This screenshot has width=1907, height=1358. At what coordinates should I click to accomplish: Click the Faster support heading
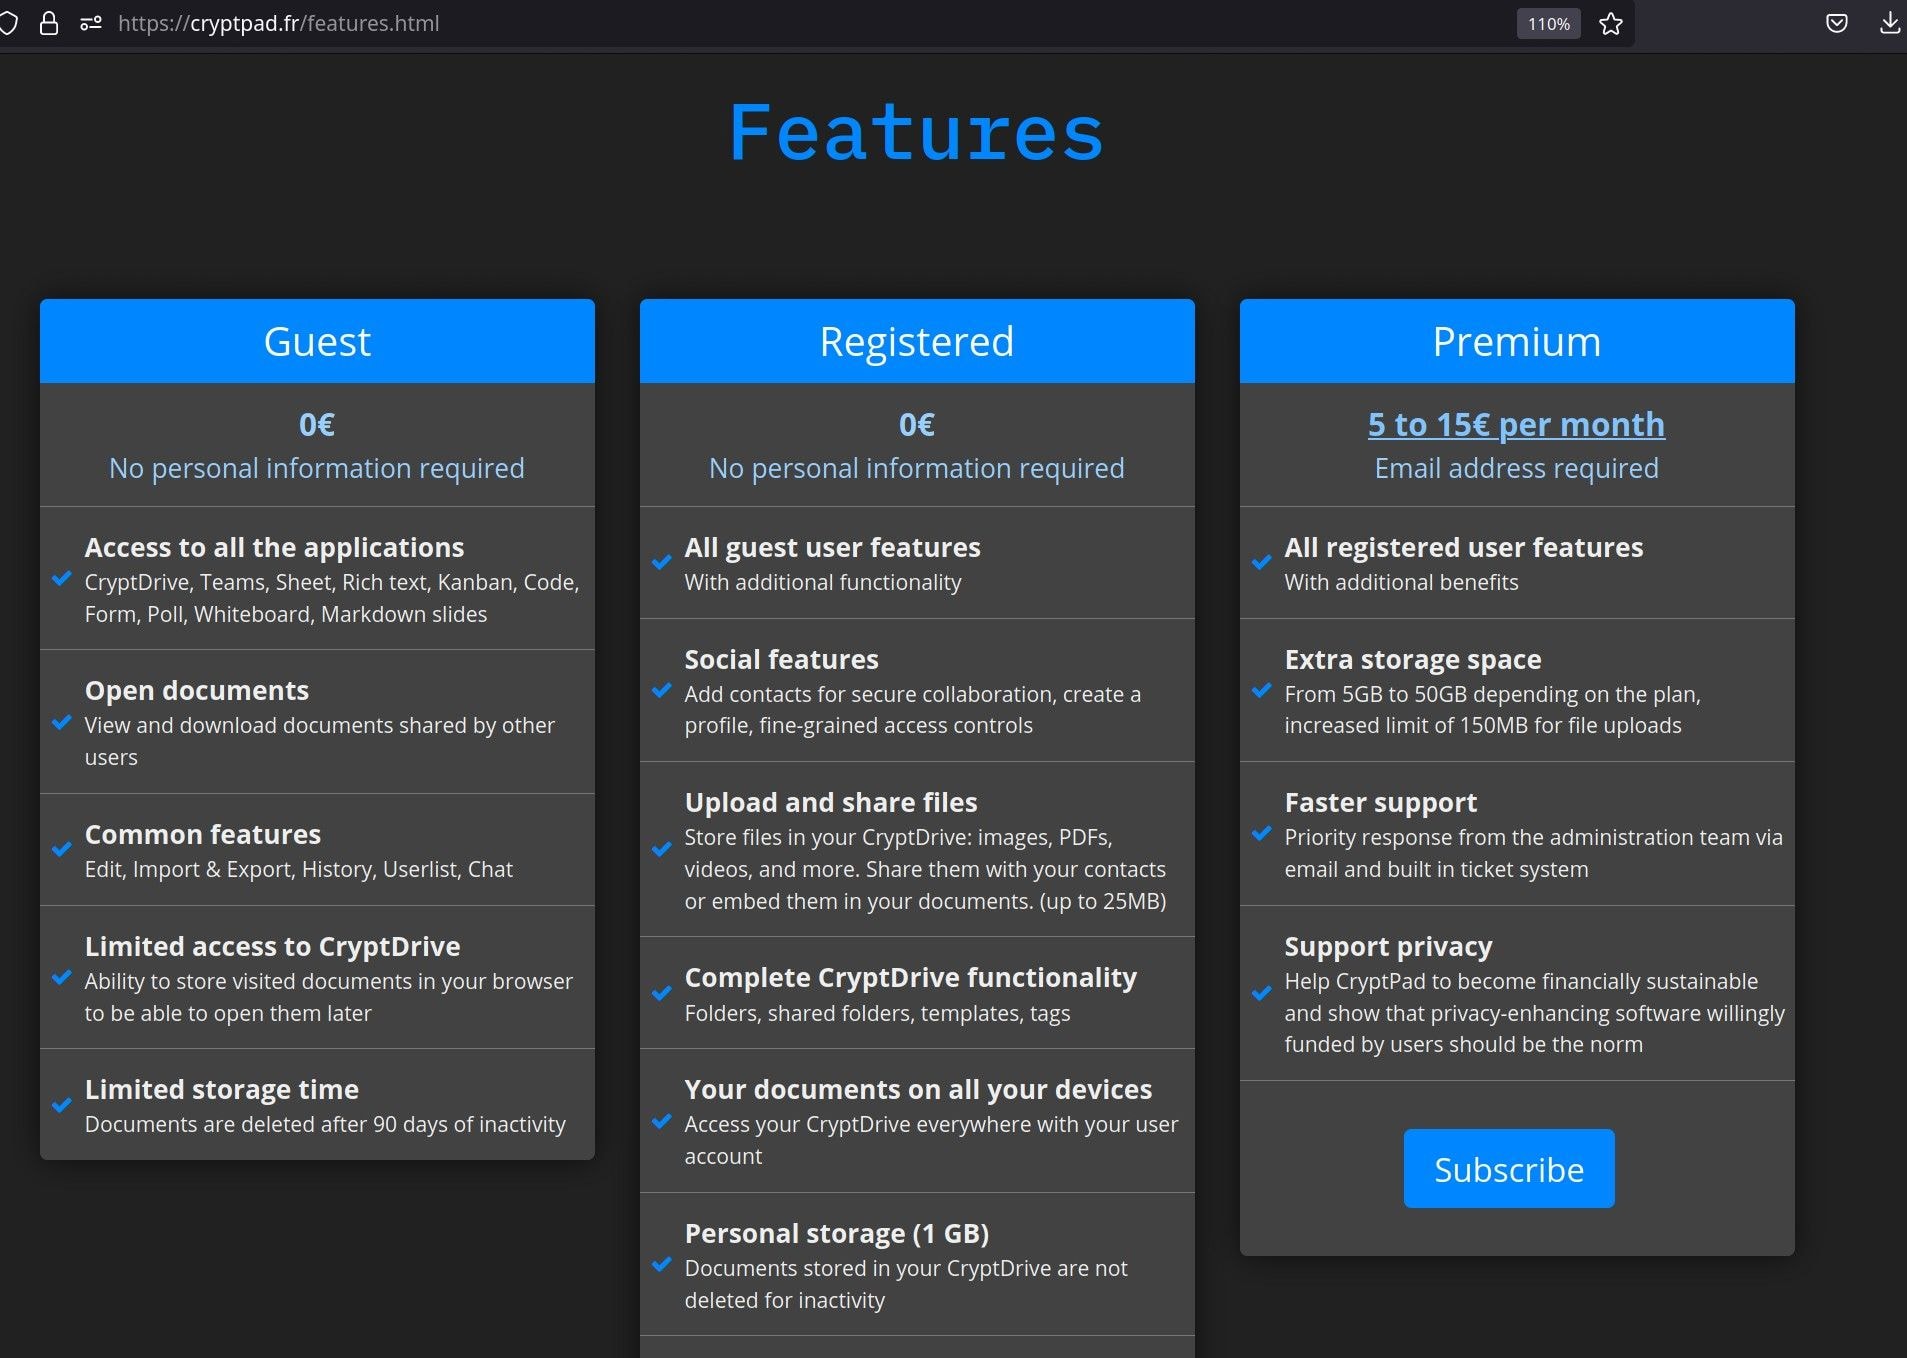click(x=1381, y=802)
